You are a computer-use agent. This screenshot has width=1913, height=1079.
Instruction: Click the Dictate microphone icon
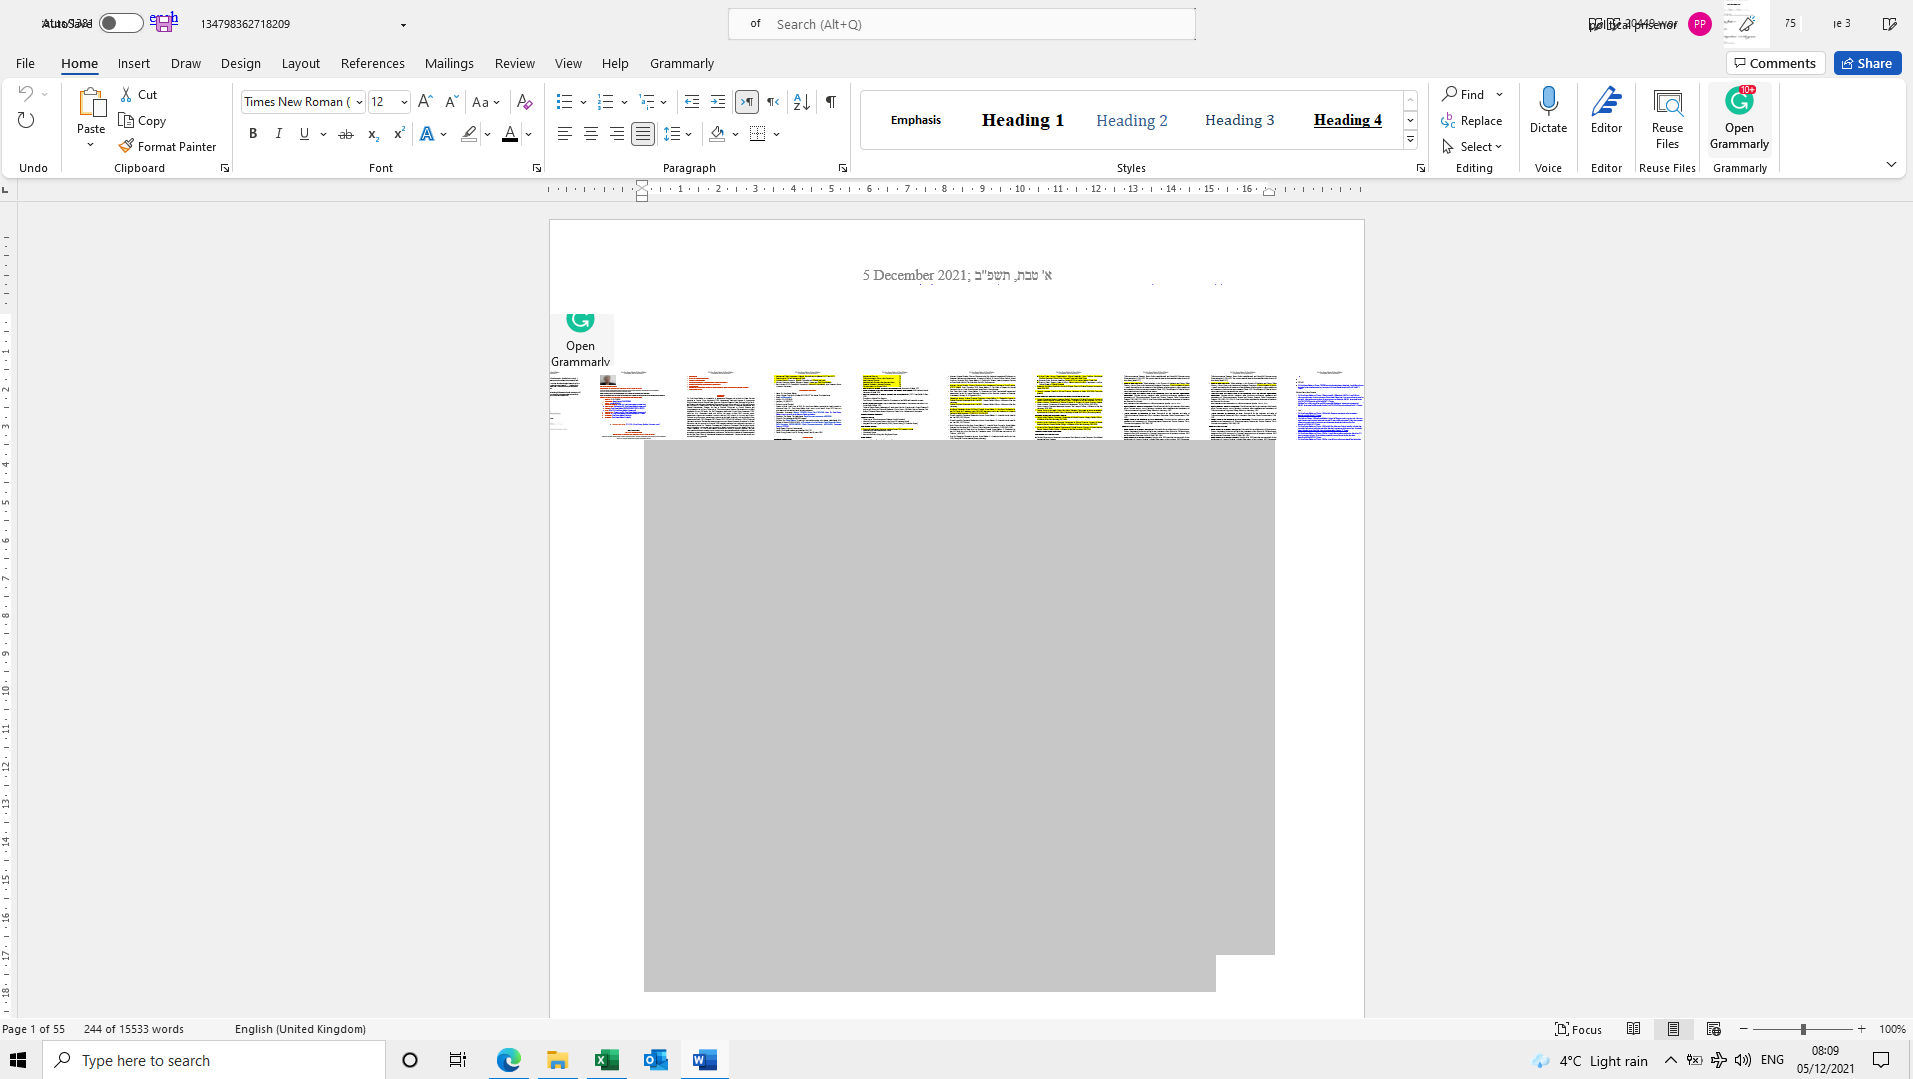coord(1548,101)
